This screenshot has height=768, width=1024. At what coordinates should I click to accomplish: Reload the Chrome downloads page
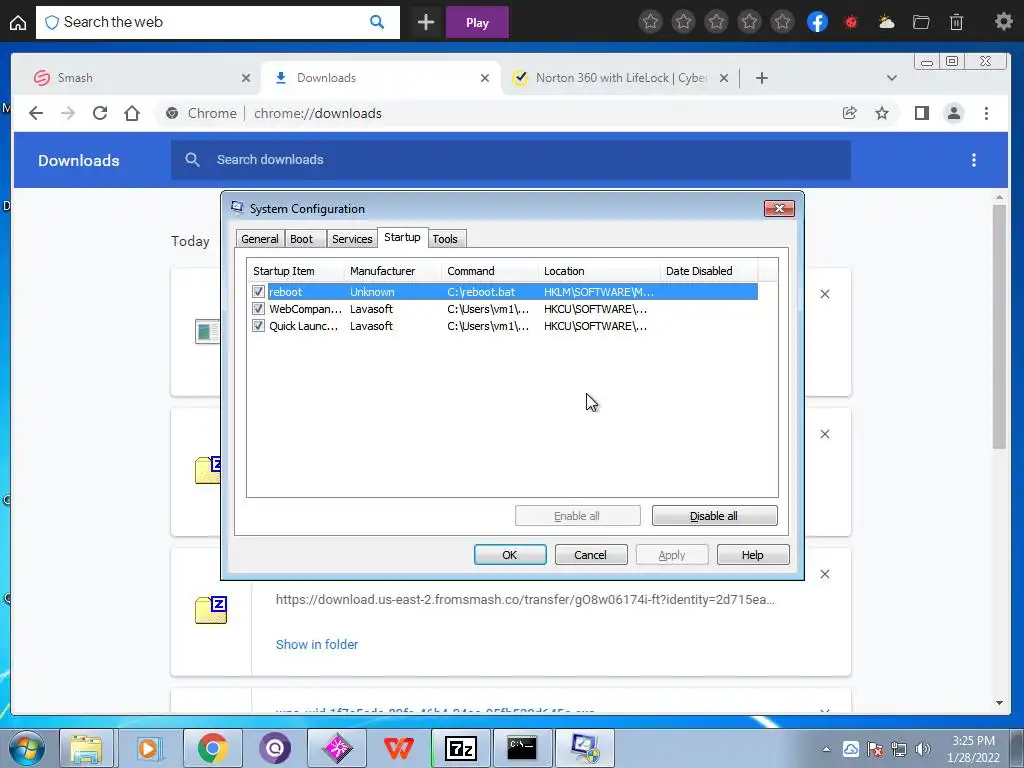[x=100, y=113]
